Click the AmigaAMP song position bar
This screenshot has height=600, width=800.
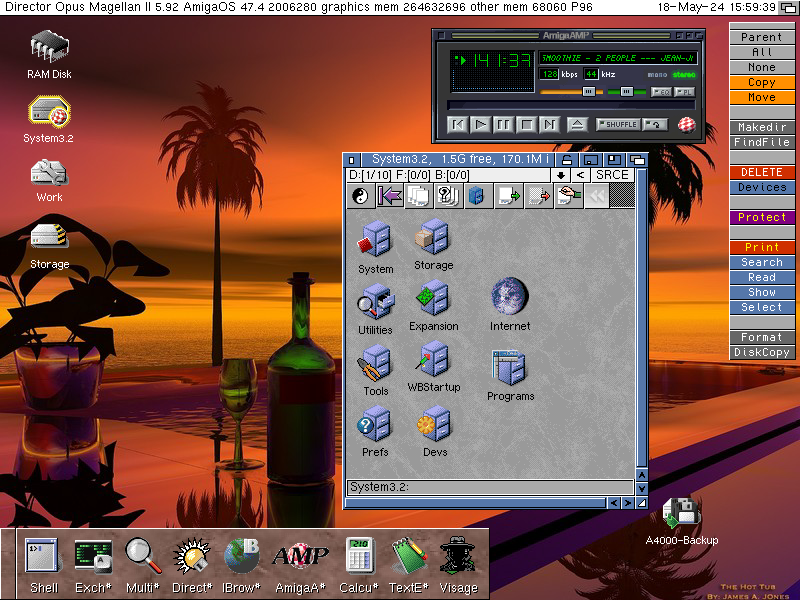(571, 105)
